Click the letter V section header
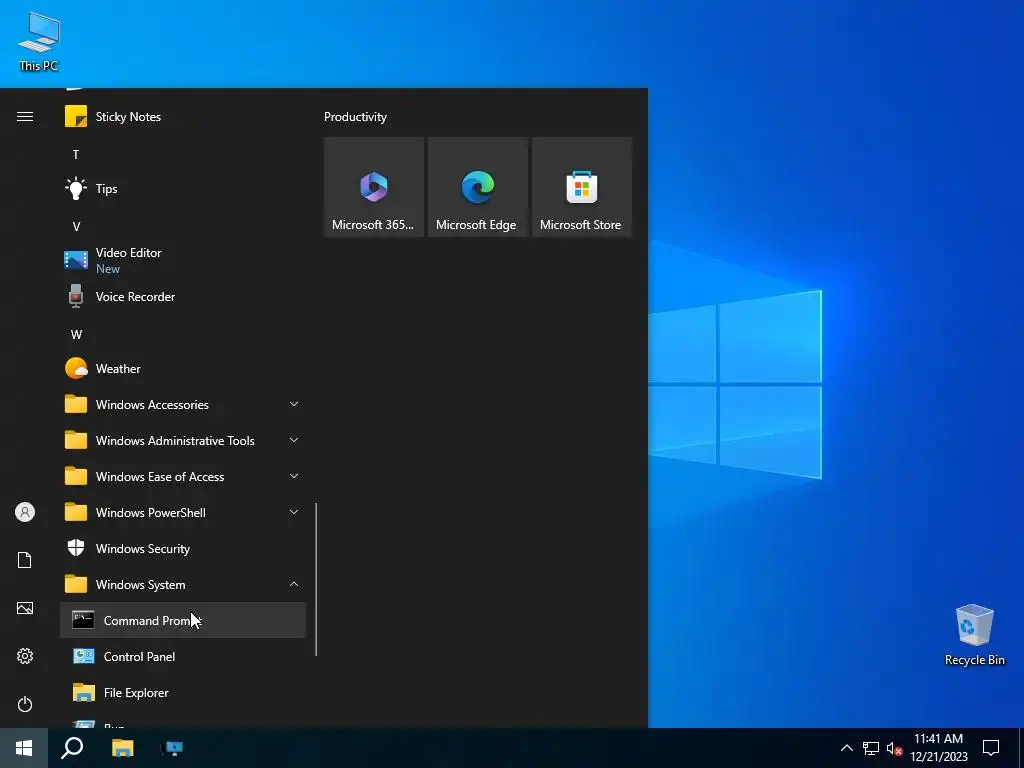The width and height of the screenshot is (1024, 768). click(x=76, y=227)
